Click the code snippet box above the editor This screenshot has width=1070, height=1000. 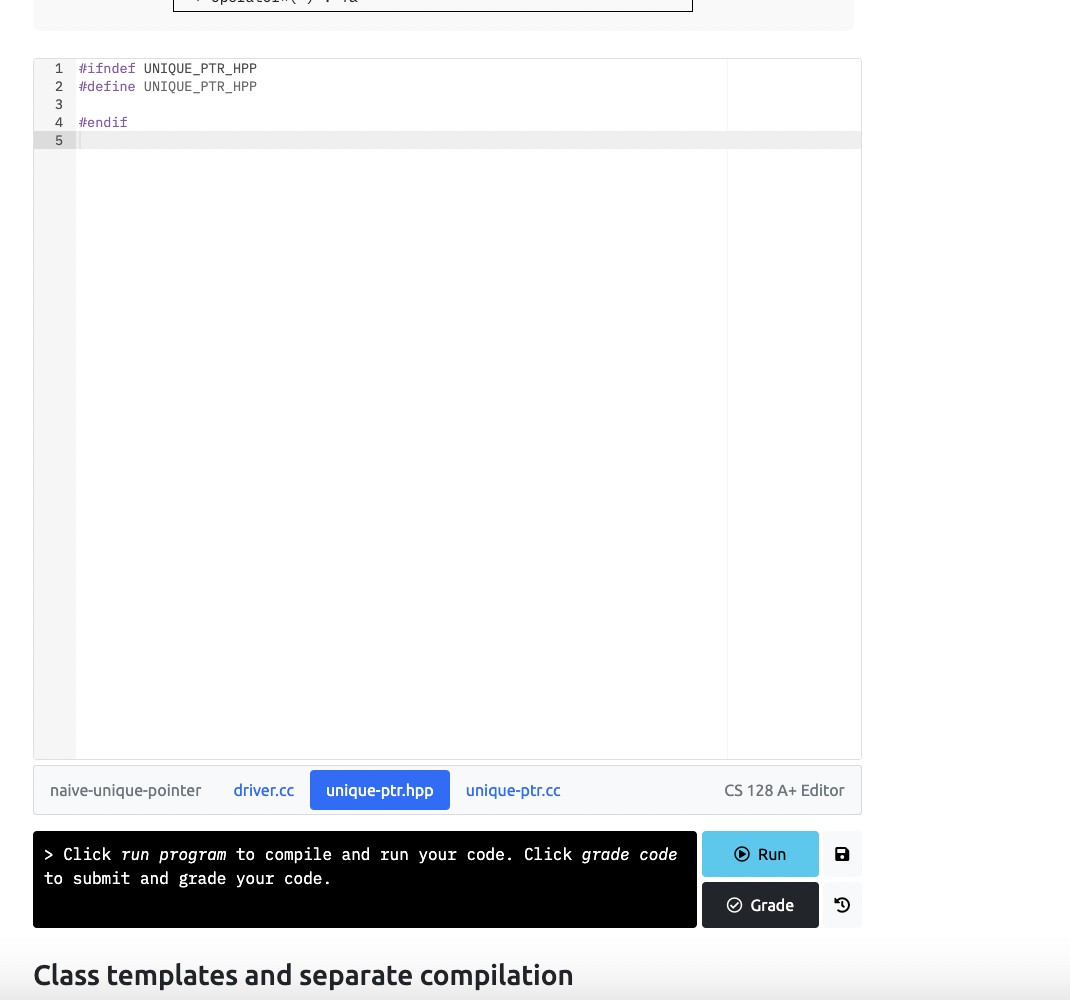[432, 5]
